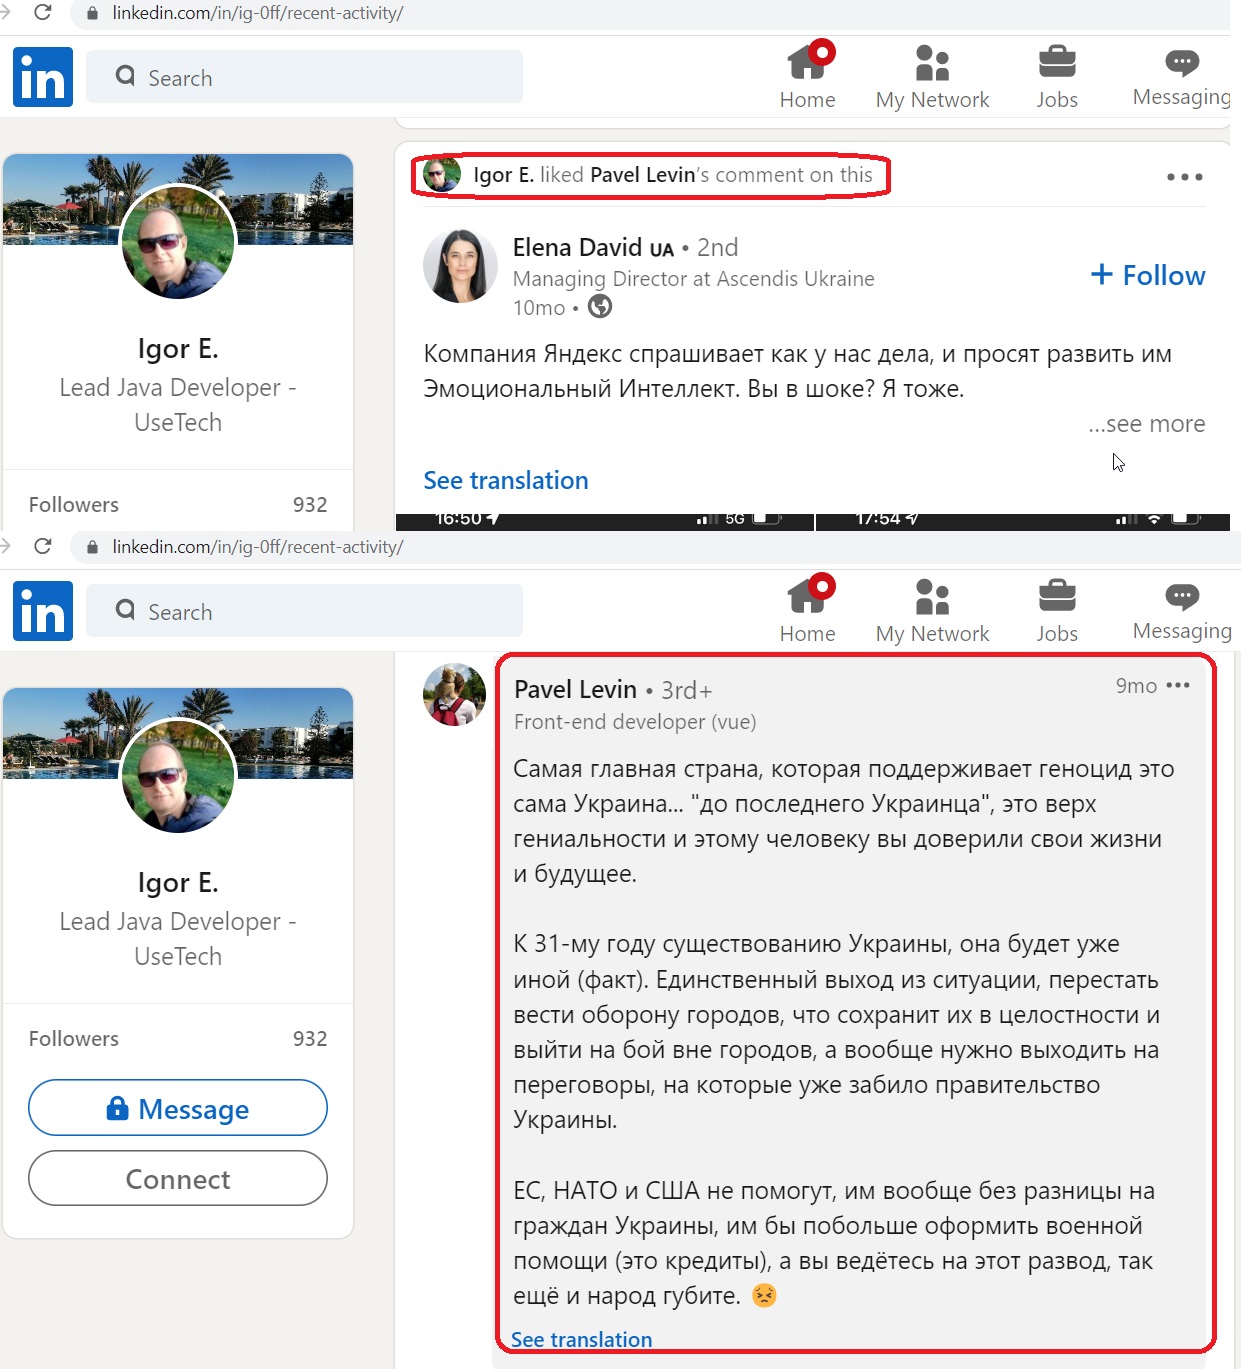Click the Elena David name link
1241x1369 pixels.
click(x=577, y=247)
